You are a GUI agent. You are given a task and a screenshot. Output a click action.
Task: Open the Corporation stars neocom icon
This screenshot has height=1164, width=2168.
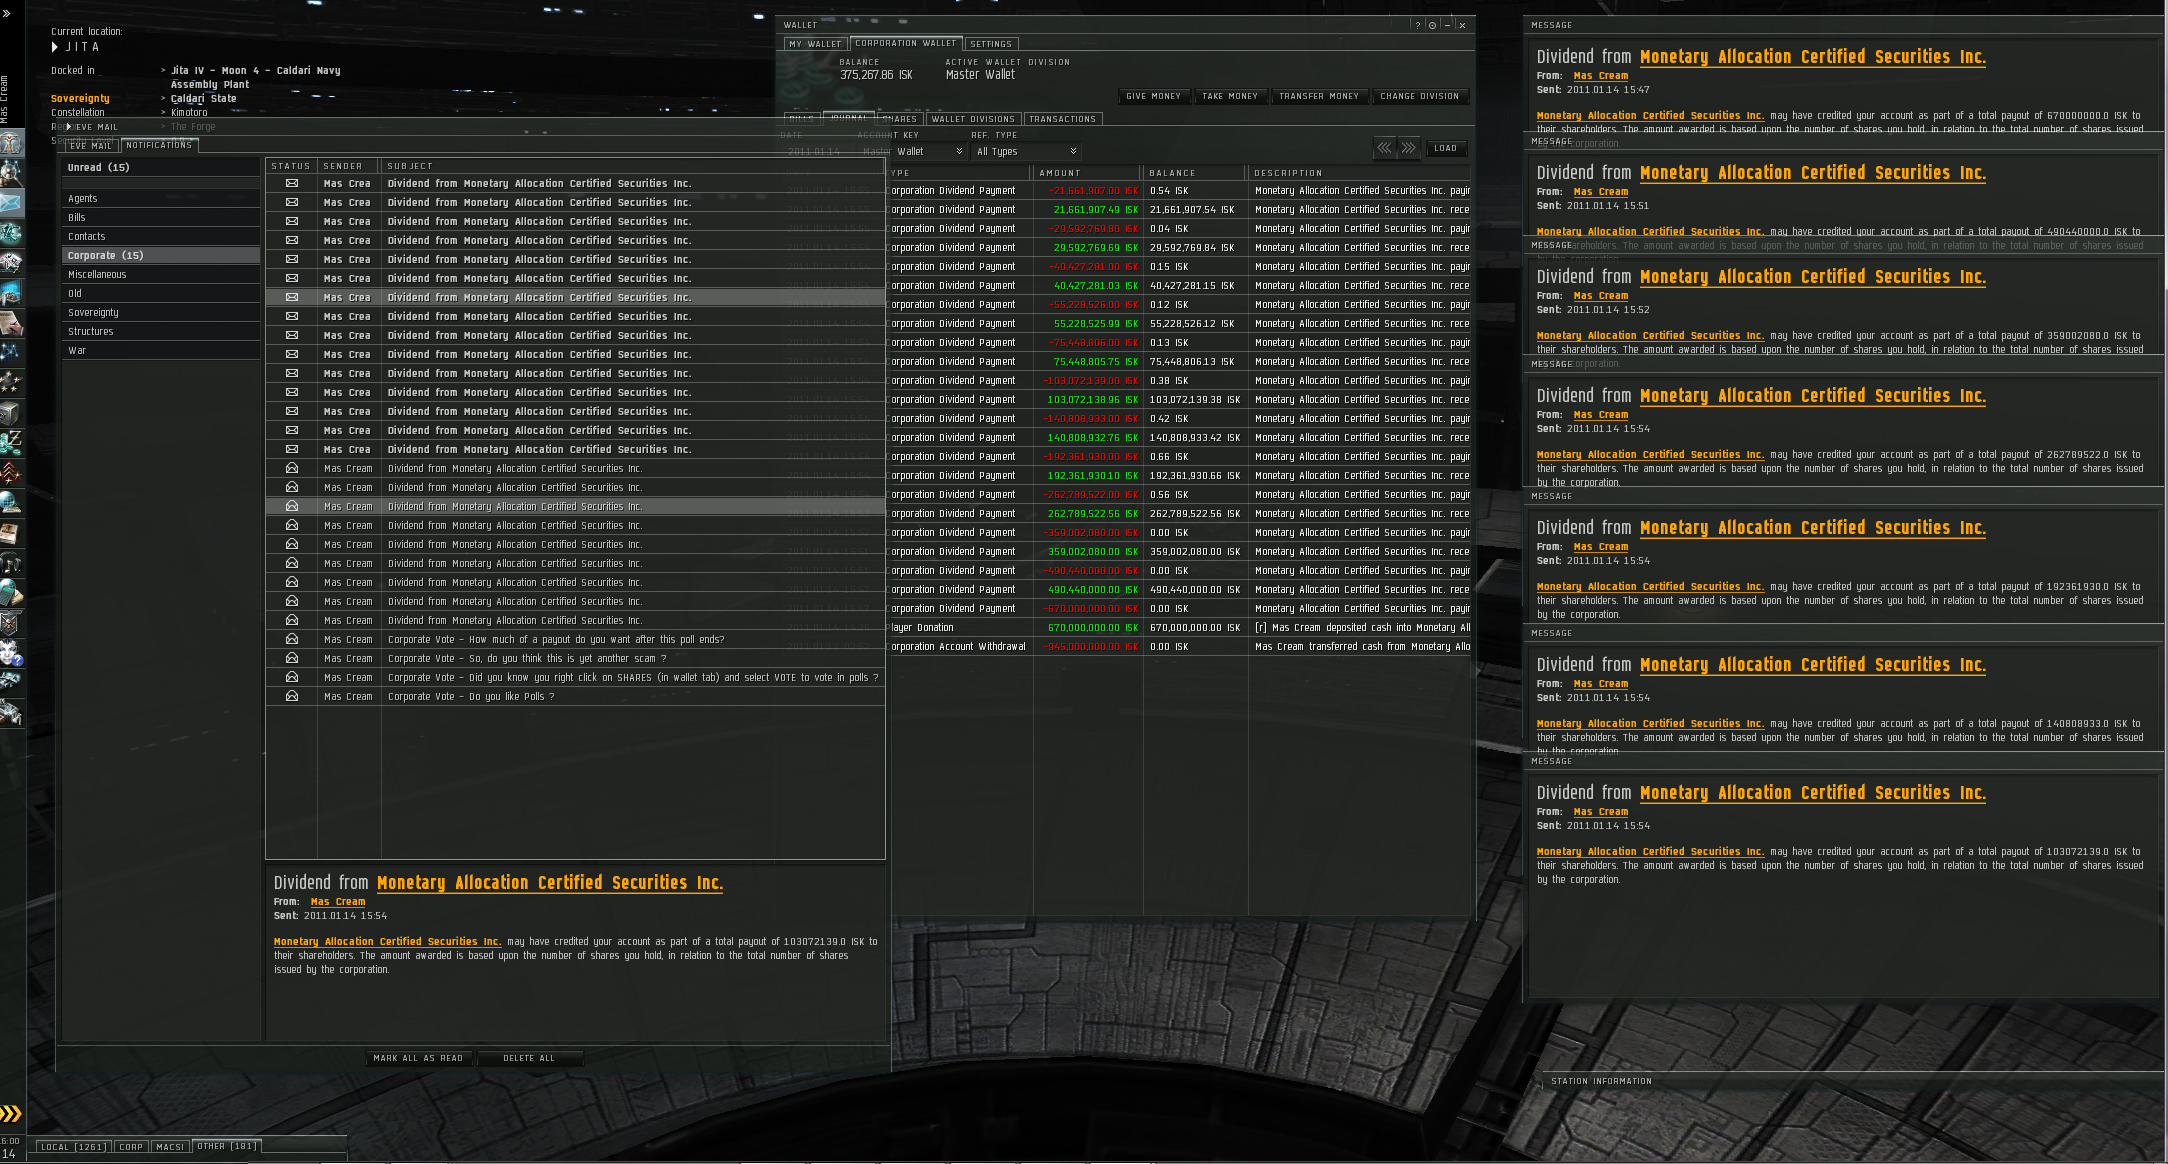point(11,382)
